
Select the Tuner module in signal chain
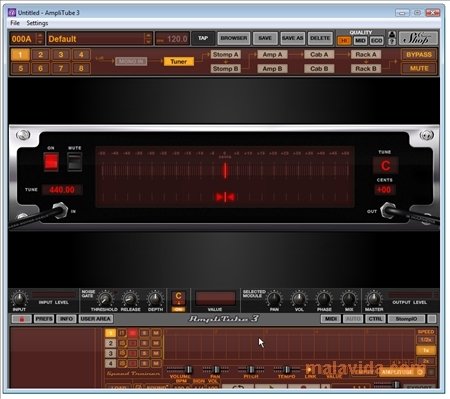[179, 61]
